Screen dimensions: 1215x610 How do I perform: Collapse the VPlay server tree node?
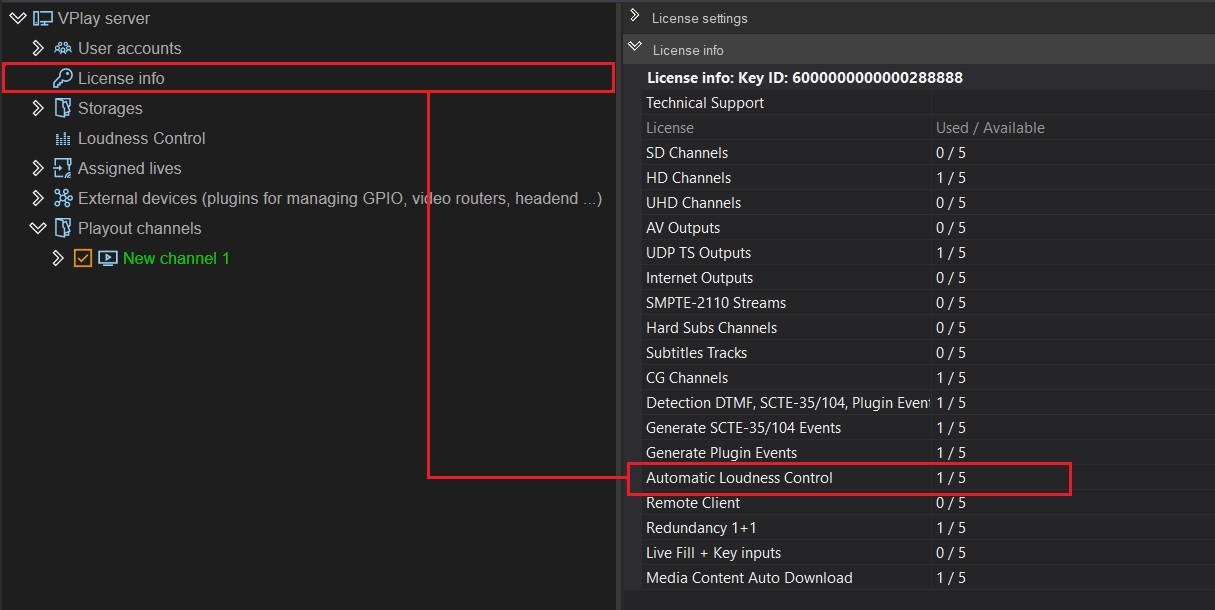coord(17,18)
